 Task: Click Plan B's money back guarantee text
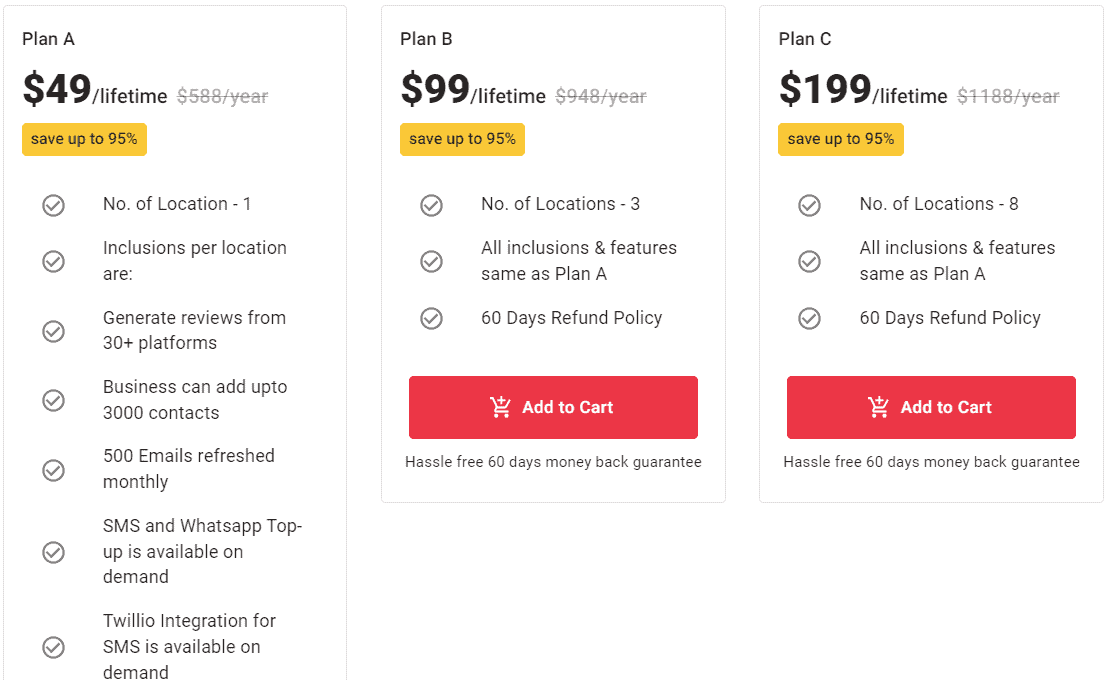(x=553, y=462)
